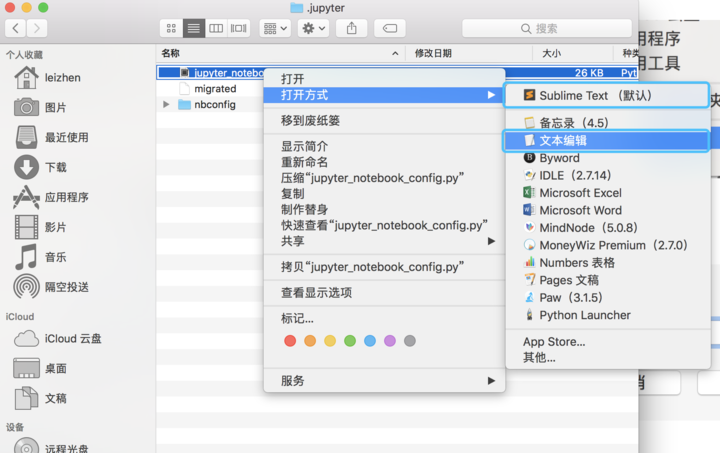720x453 pixels.
Task: Expand the nbconfig folder disclosure triangle
Action: 166,105
